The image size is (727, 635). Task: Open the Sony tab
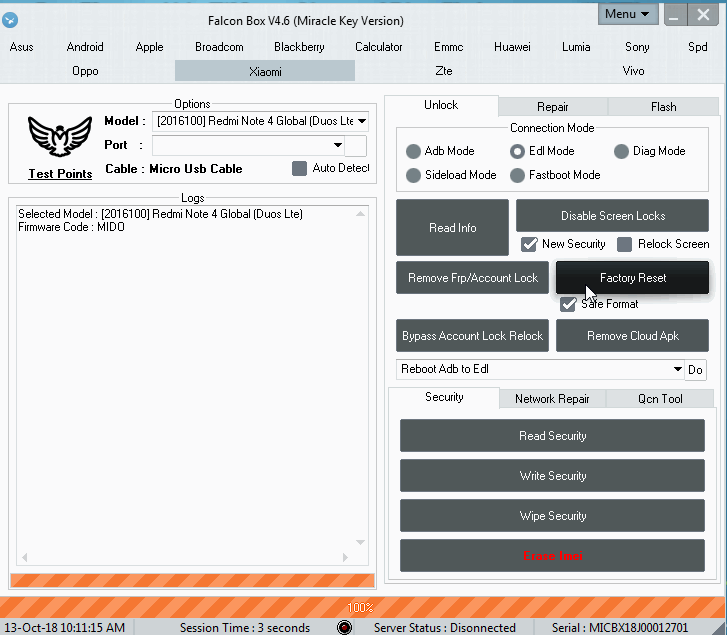637,47
